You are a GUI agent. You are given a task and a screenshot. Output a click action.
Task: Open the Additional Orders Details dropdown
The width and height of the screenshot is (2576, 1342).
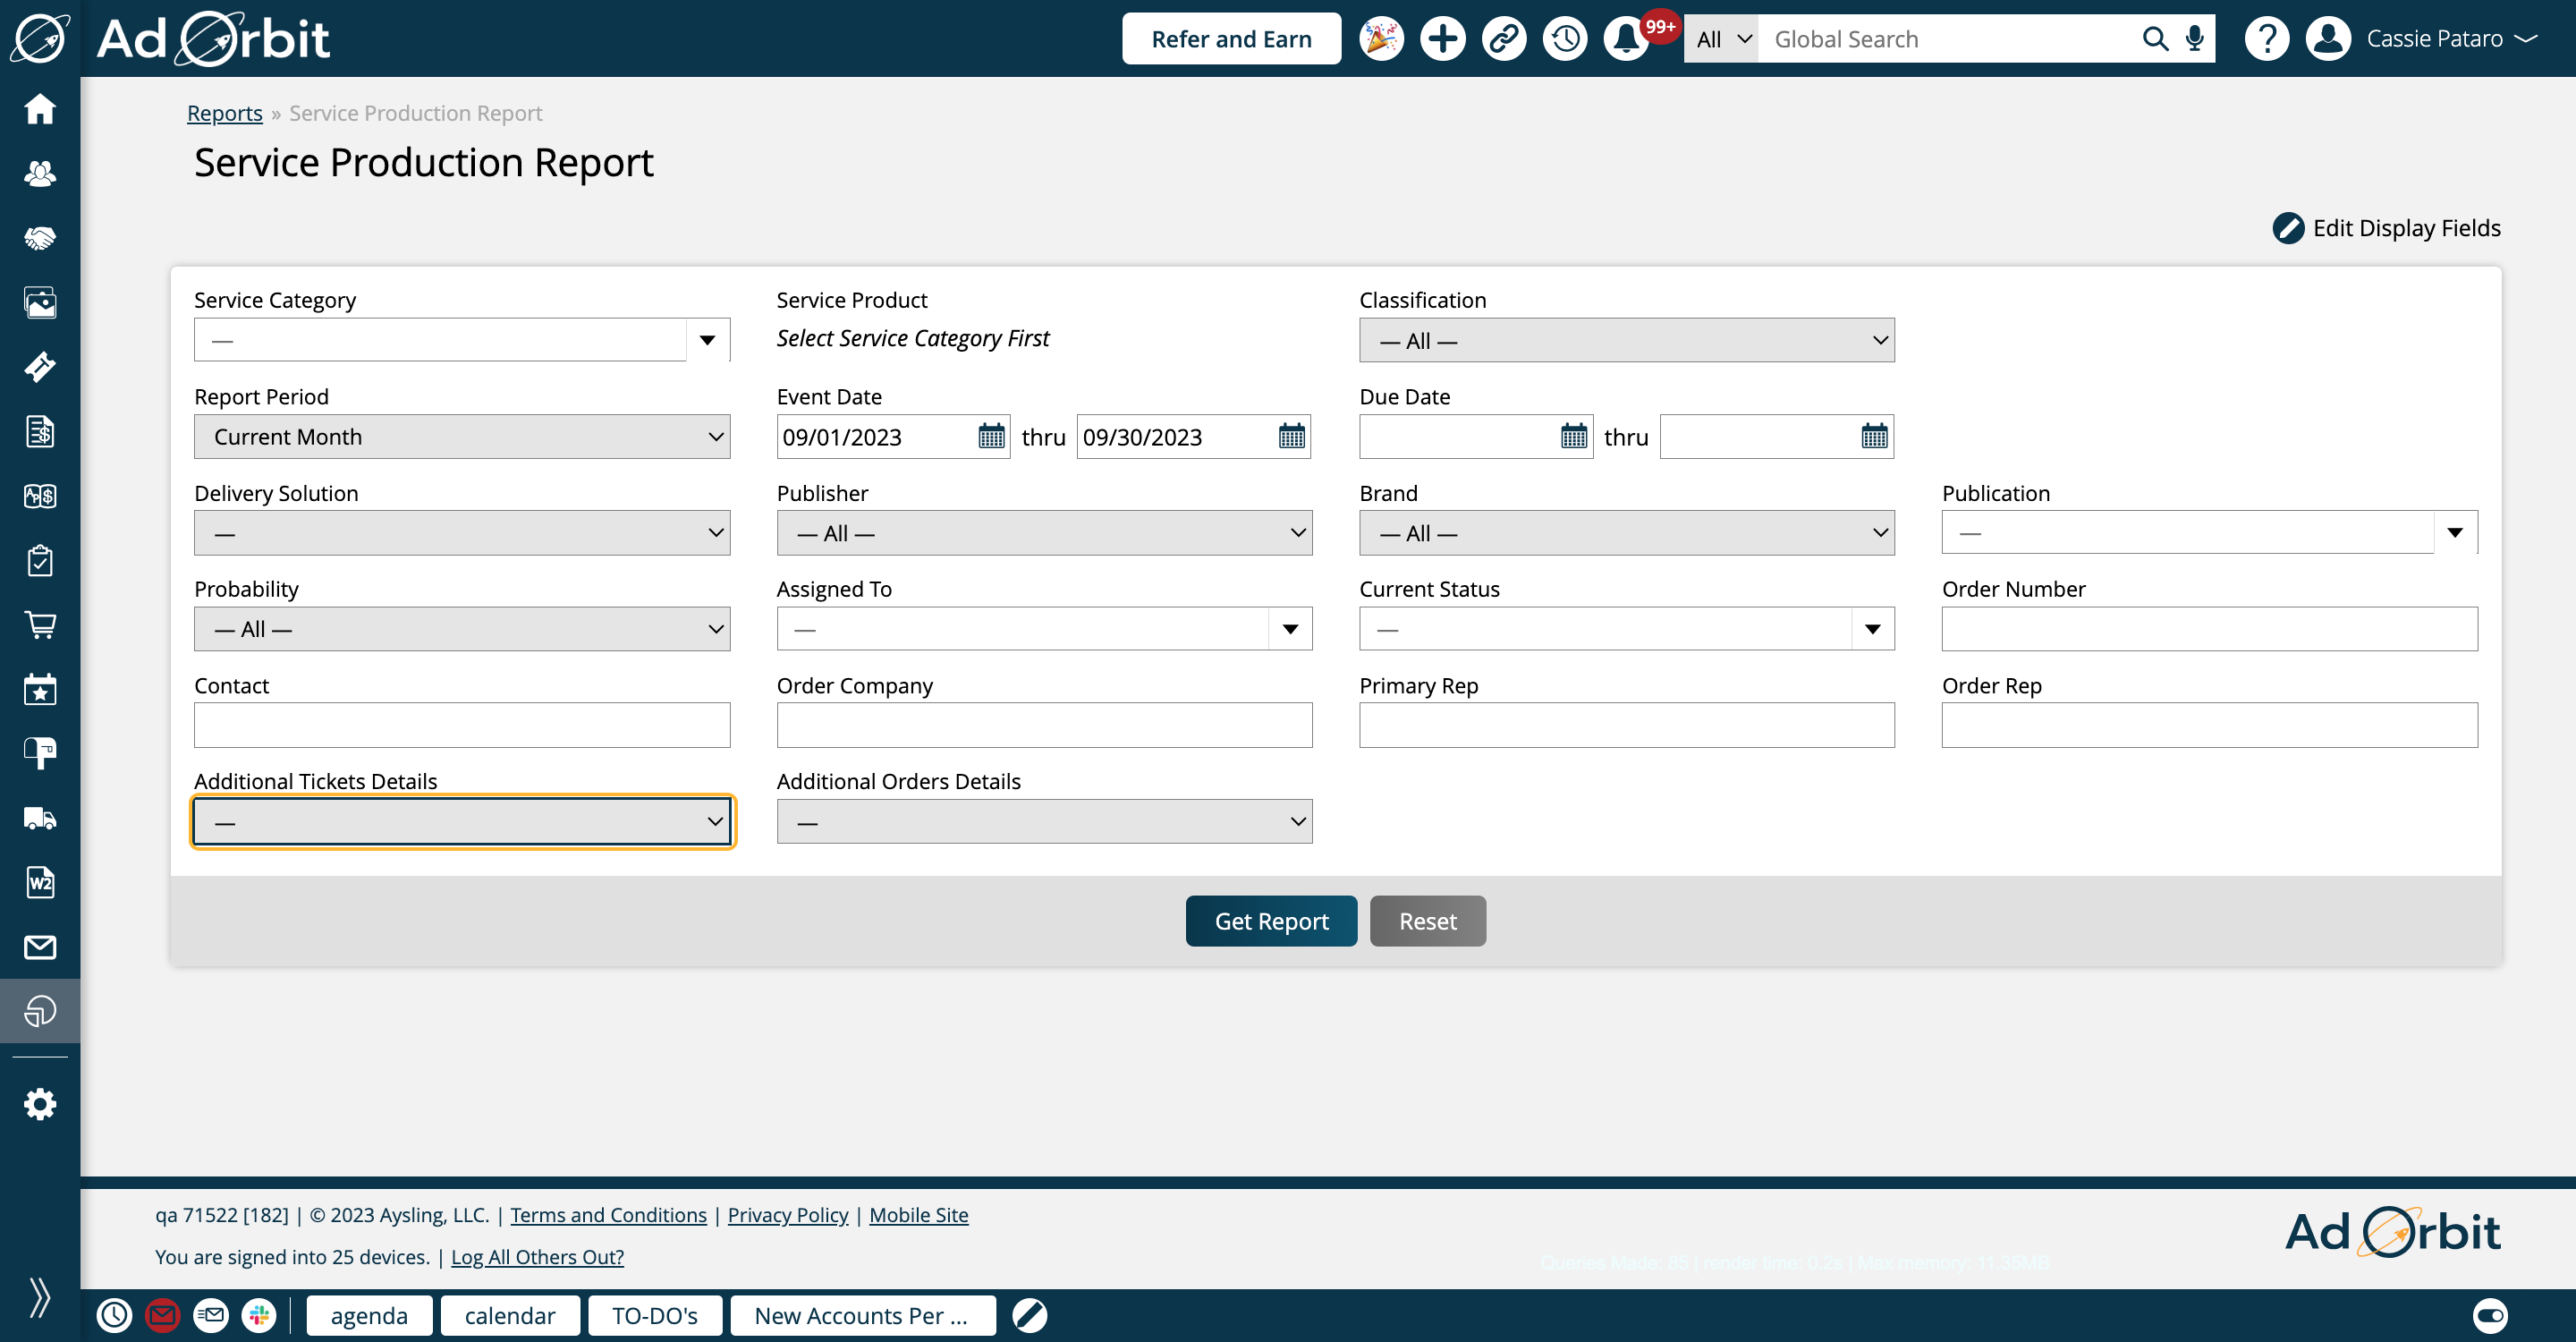(x=1044, y=821)
